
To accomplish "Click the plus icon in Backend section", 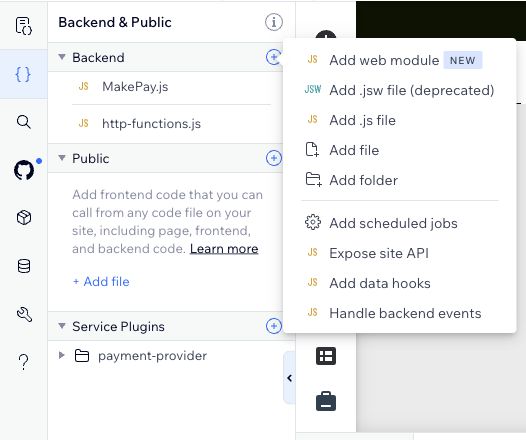I will pyautogui.click(x=274, y=57).
